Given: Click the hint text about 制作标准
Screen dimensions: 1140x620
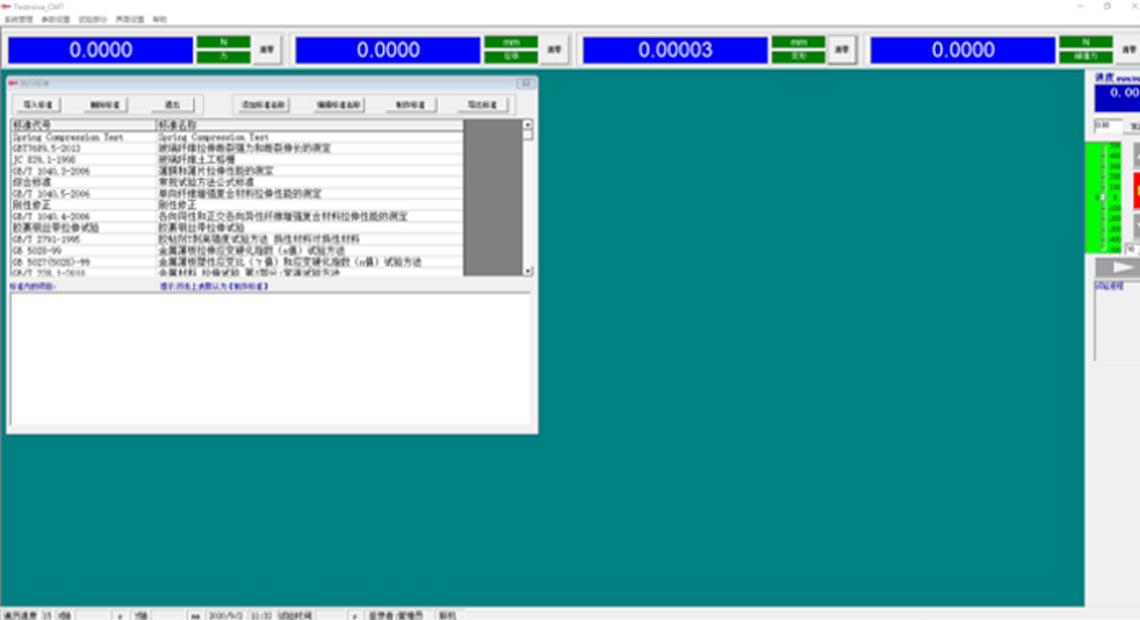Looking at the screenshot, I should tap(214, 286).
